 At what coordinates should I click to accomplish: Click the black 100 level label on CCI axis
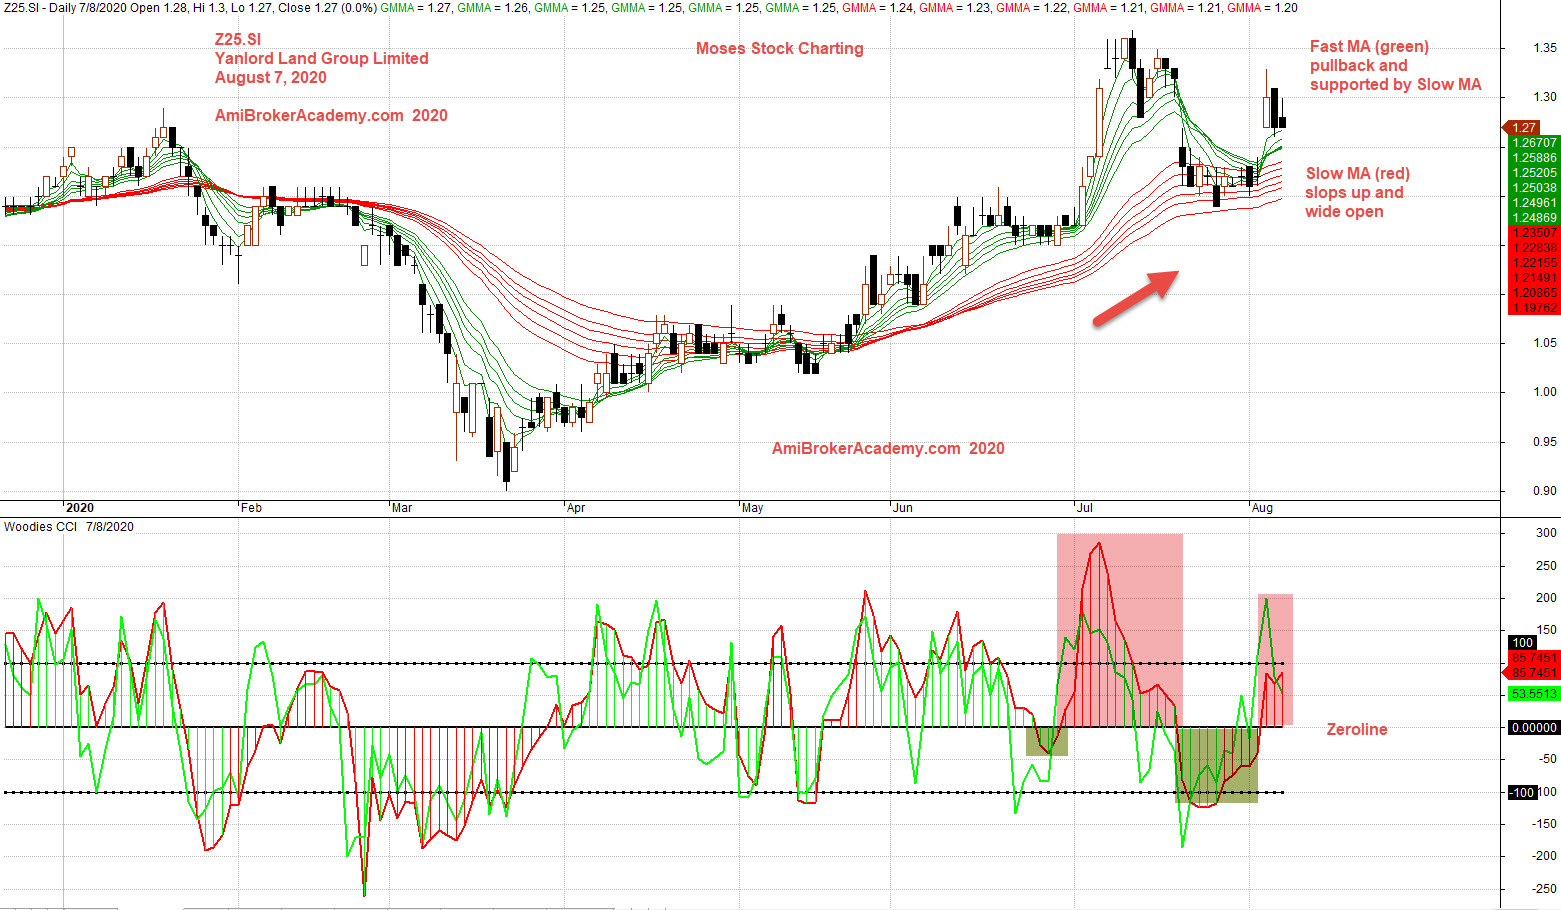[x=1522, y=643]
